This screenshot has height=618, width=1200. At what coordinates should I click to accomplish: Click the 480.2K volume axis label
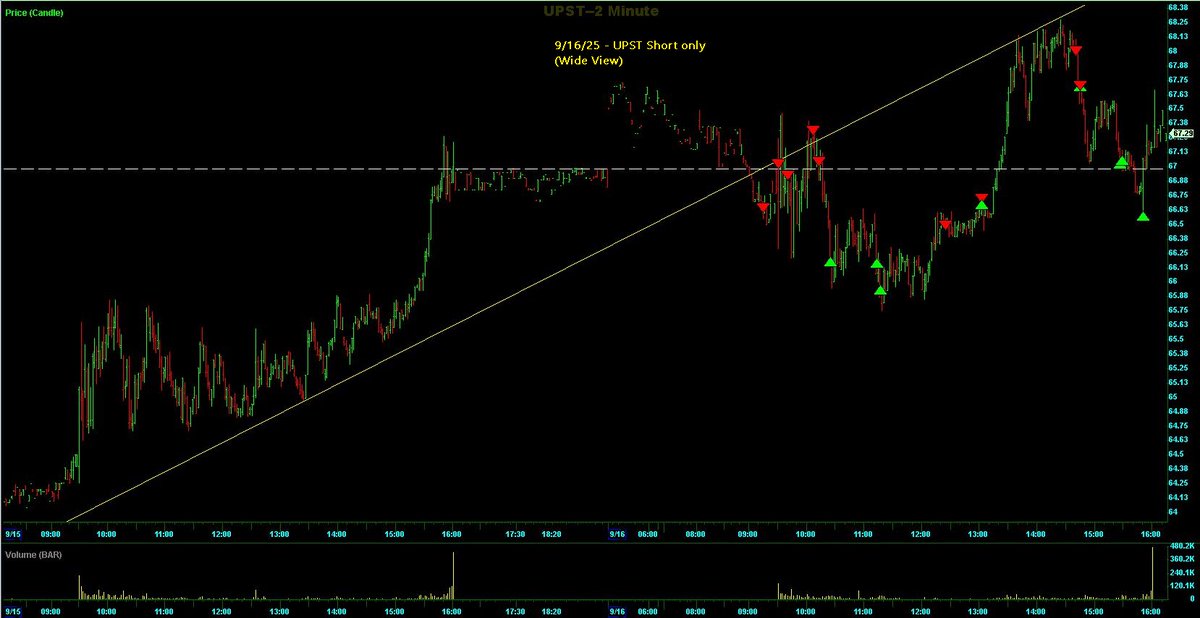[x=1180, y=548]
